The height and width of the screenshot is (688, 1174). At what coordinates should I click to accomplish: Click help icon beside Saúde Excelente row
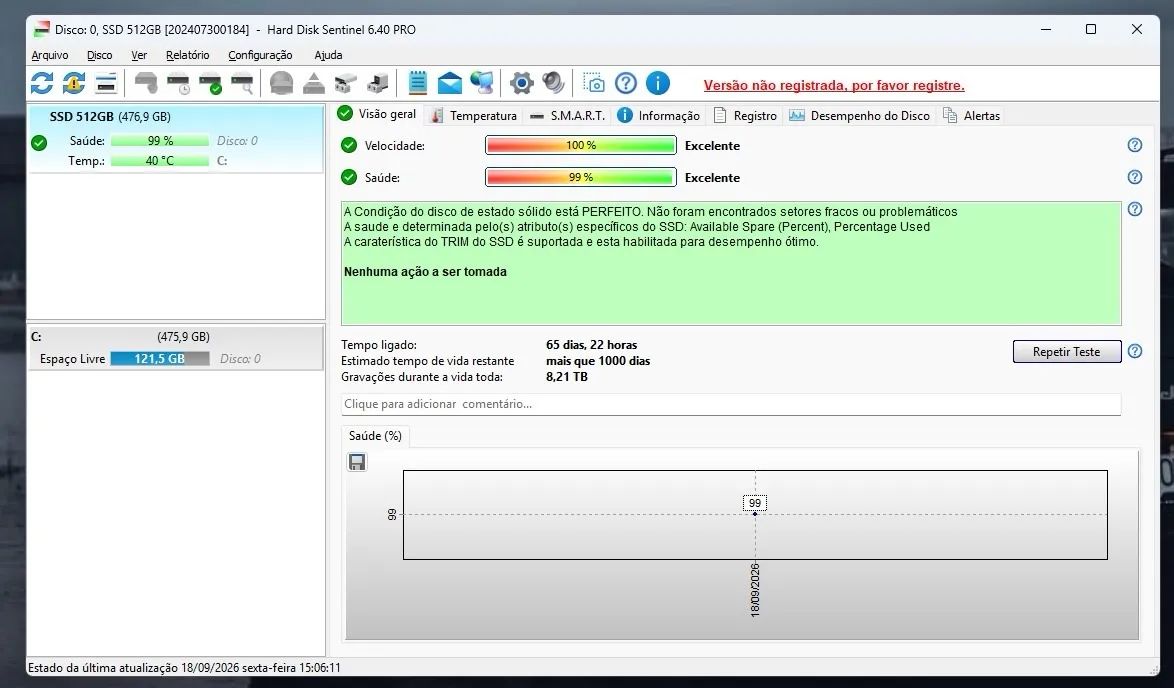[1135, 177]
